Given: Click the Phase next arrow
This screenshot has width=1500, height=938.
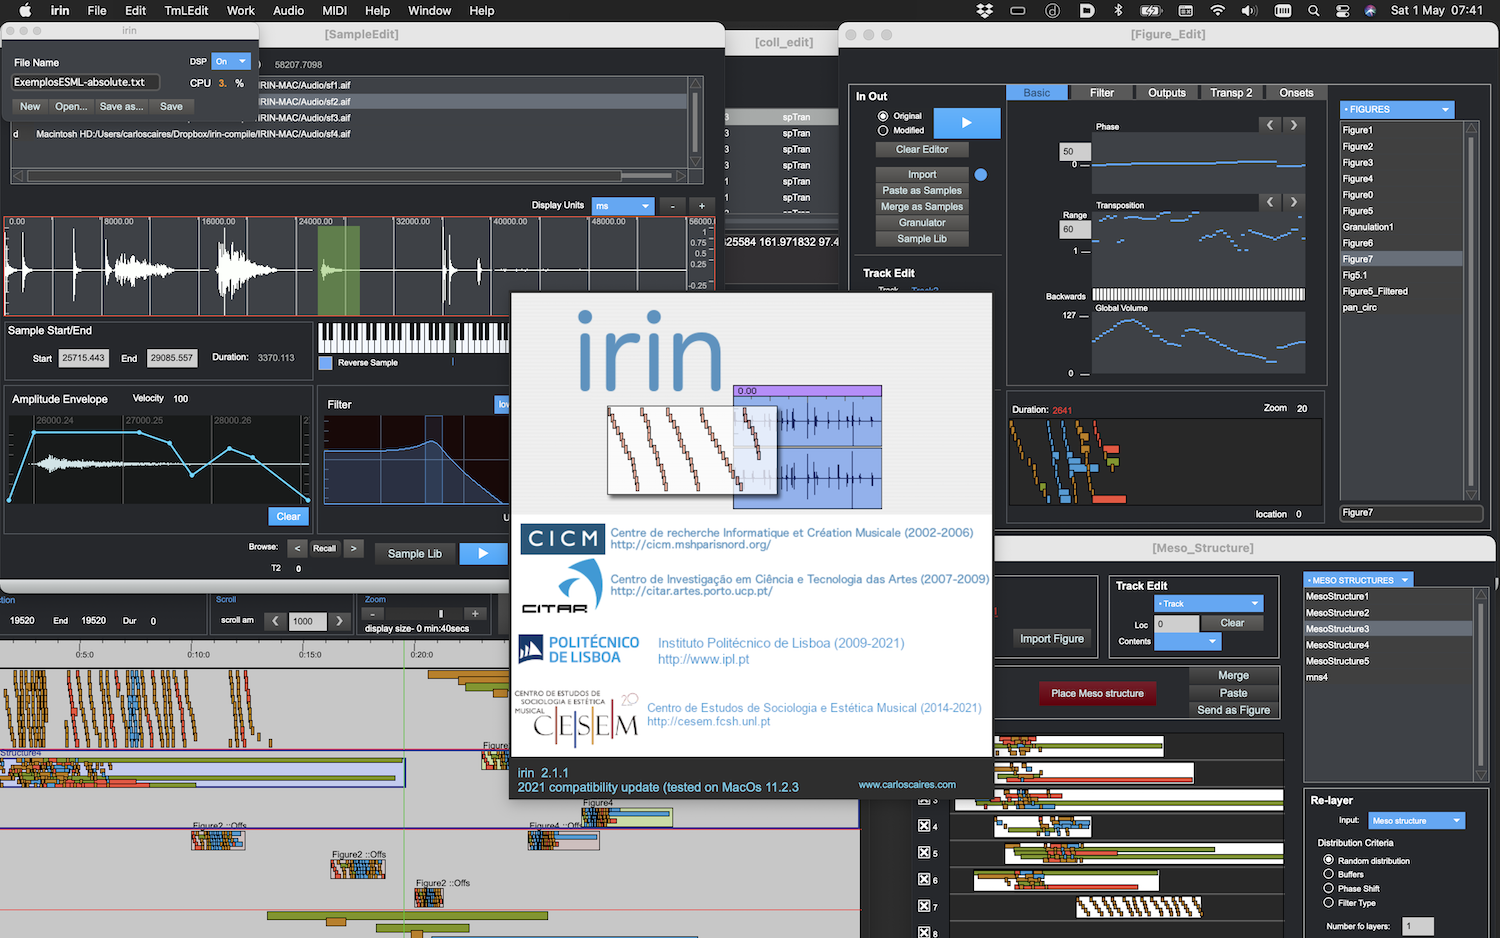Looking at the screenshot, I should coord(1293,125).
